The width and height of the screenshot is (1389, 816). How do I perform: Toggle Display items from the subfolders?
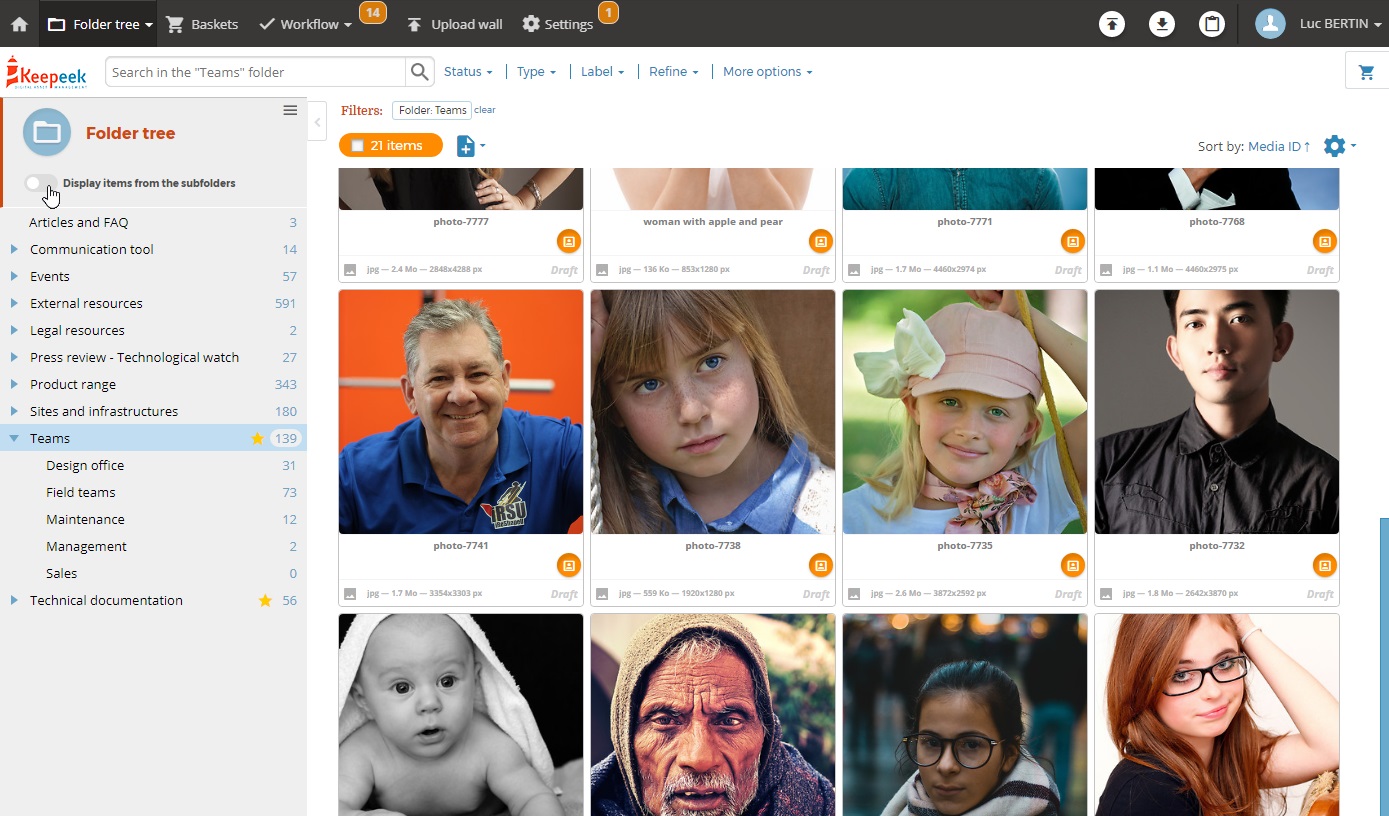tap(41, 183)
